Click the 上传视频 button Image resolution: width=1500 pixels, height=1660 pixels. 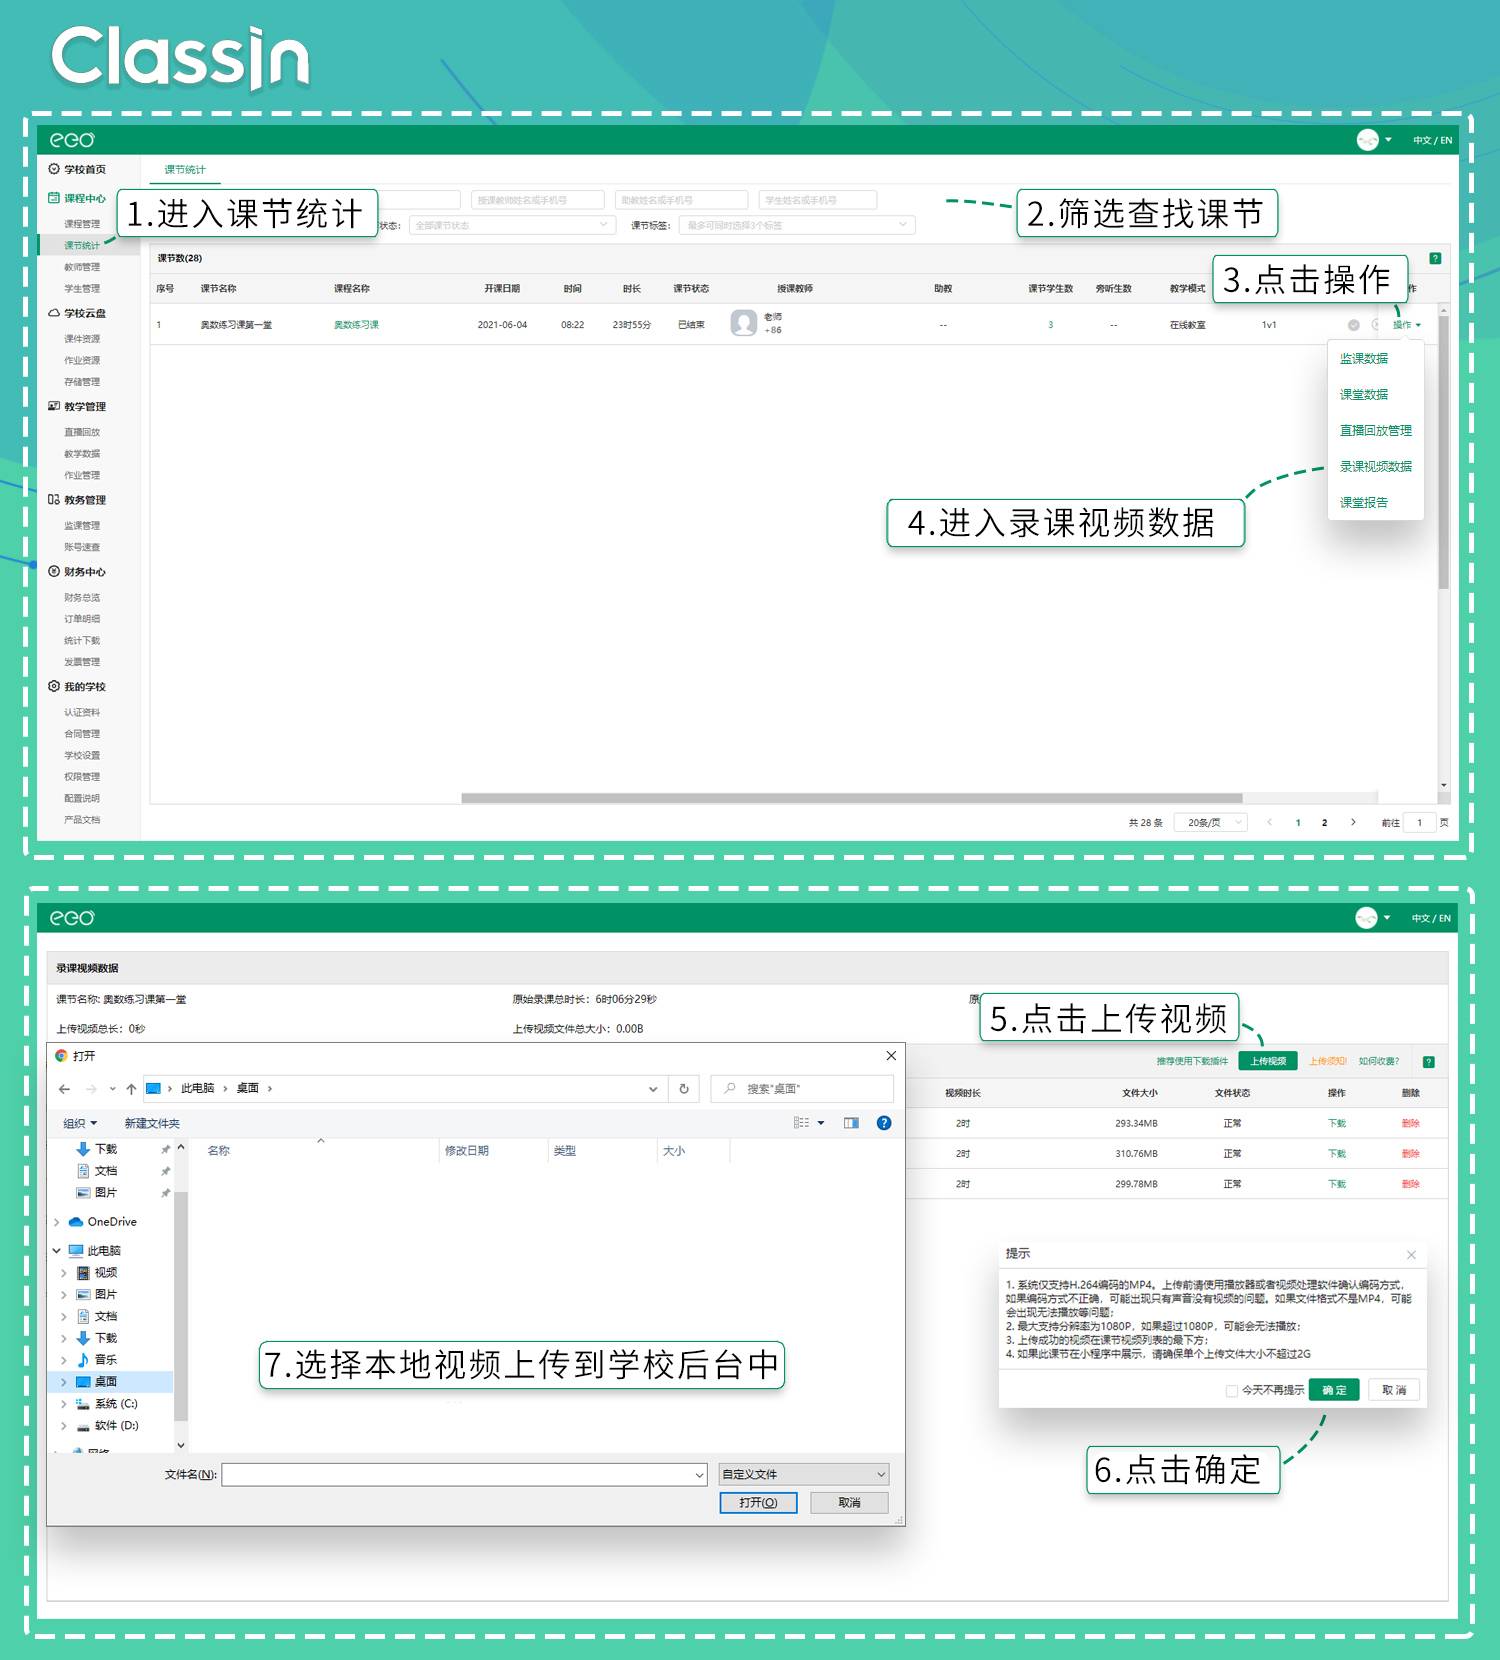pos(1268,1061)
